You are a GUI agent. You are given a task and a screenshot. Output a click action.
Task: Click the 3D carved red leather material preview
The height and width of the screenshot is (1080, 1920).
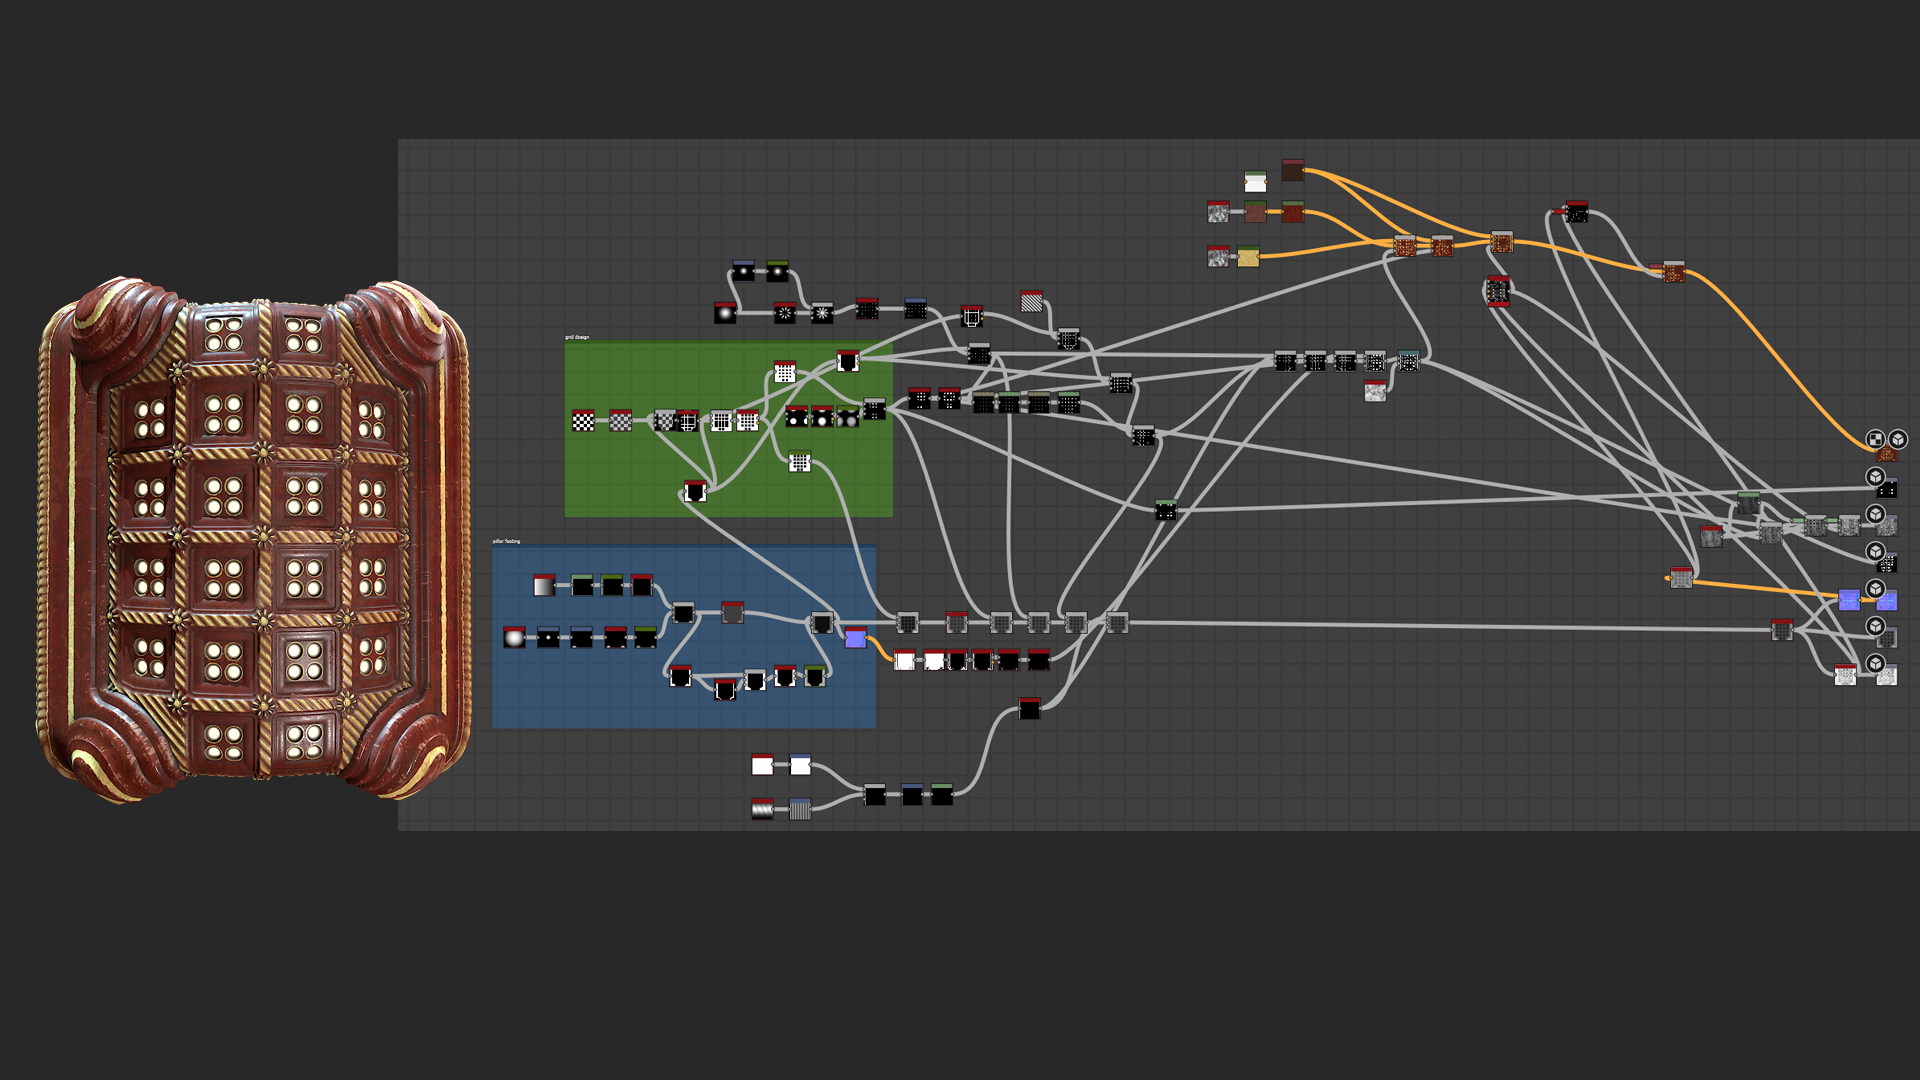(x=254, y=540)
